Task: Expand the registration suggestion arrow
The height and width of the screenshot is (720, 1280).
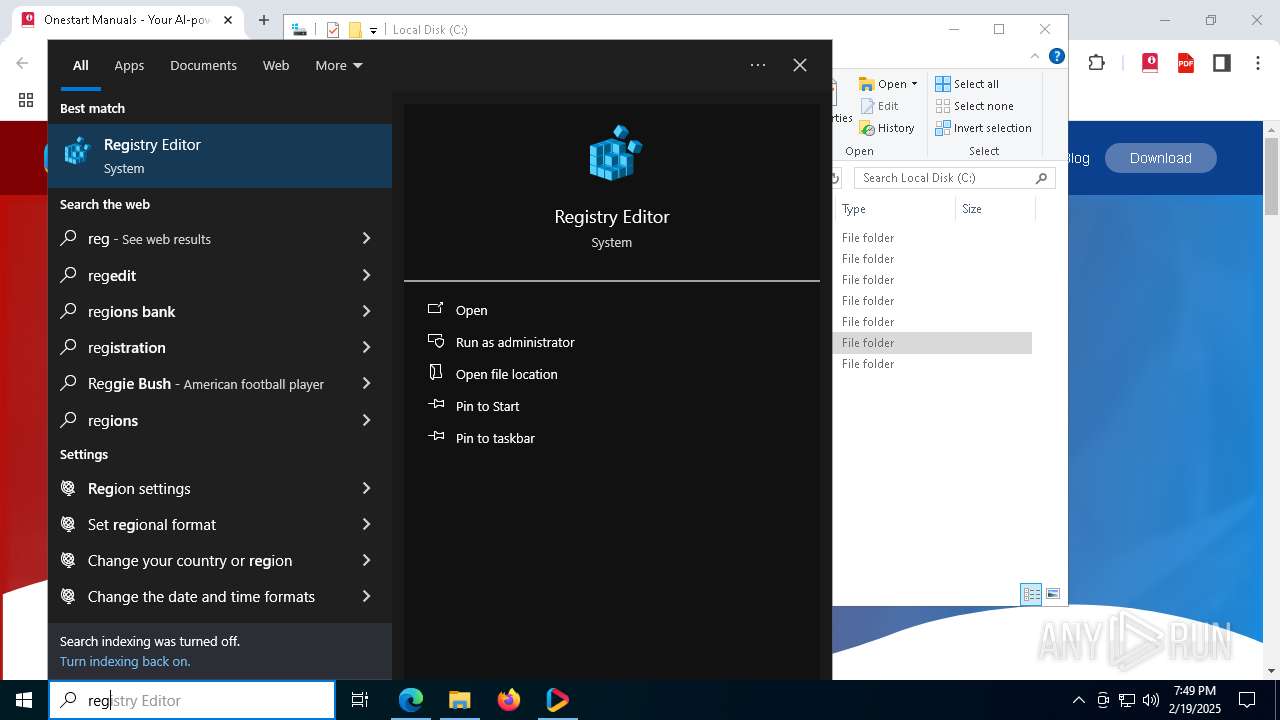Action: click(x=366, y=347)
